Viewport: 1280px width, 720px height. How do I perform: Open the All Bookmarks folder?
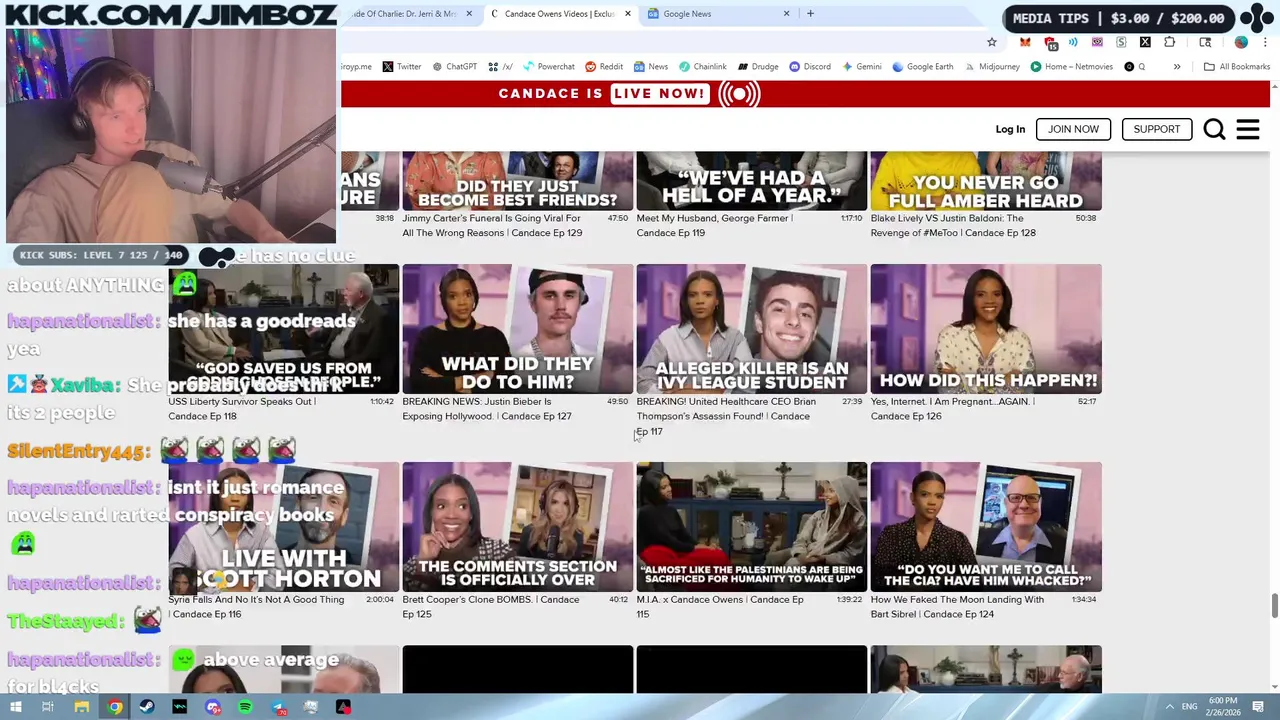(x=1237, y=67)
